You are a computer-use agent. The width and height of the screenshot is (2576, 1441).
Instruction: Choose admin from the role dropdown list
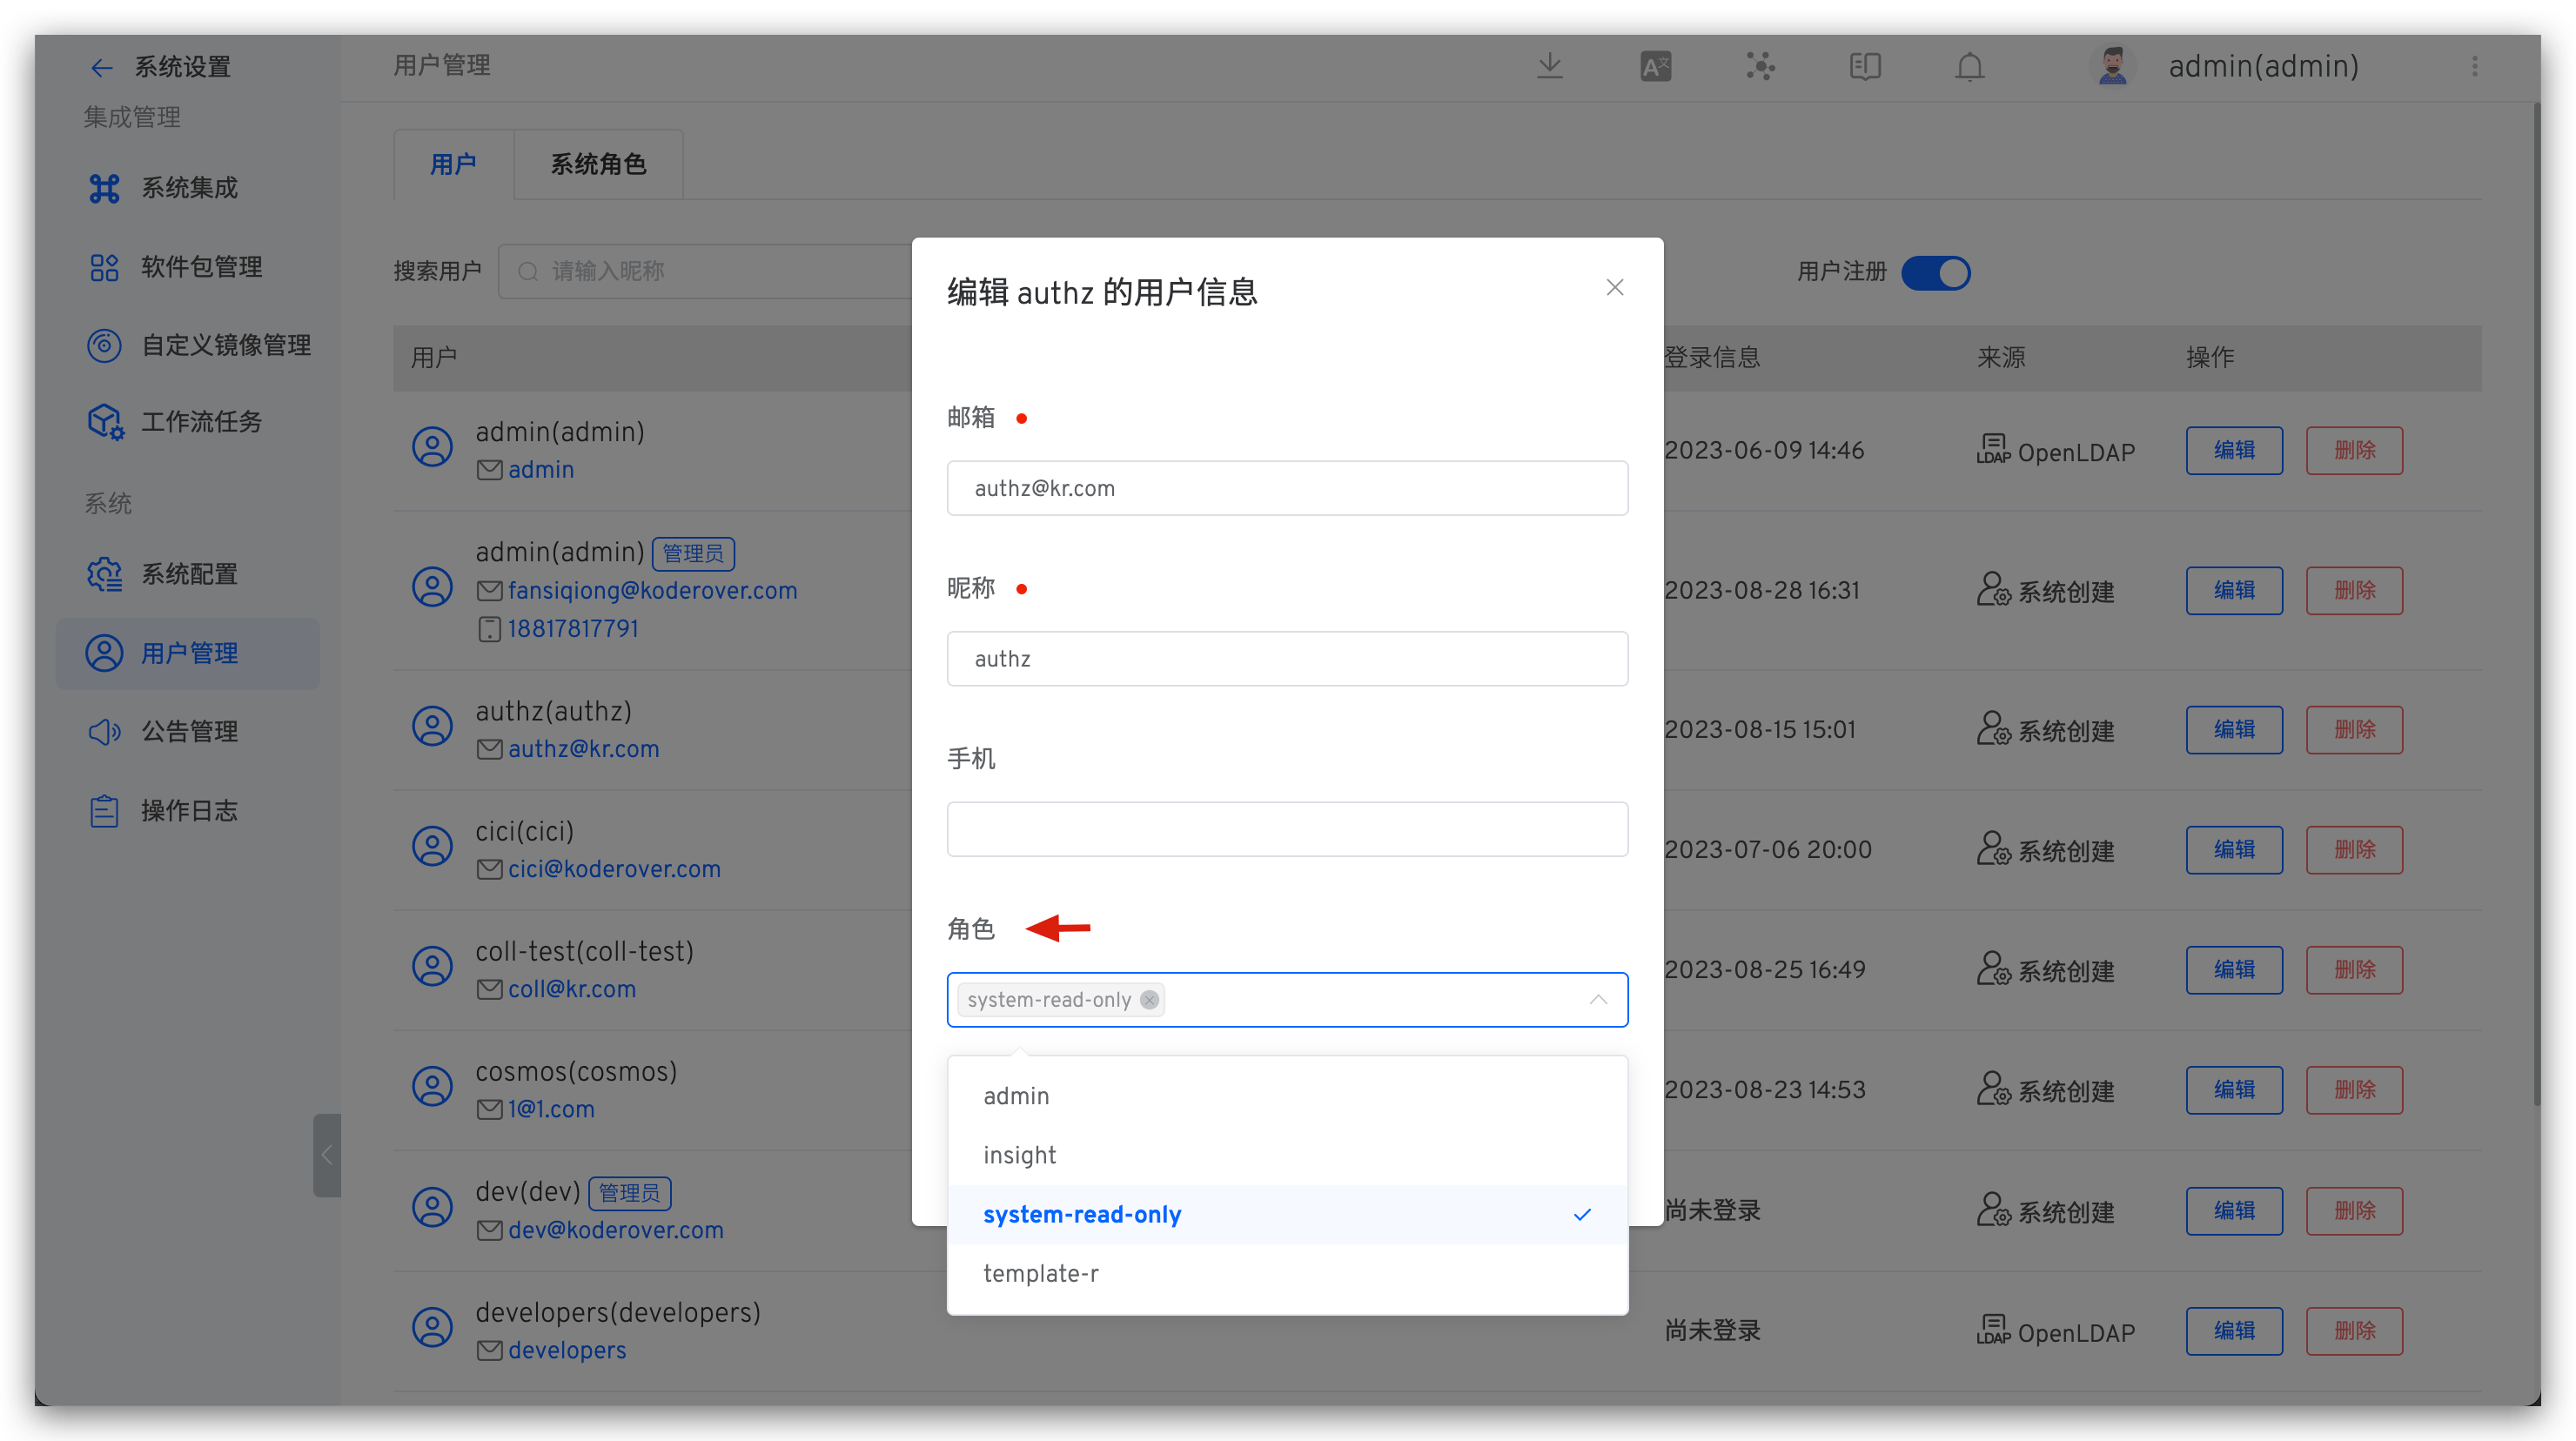point(1016,1096)
